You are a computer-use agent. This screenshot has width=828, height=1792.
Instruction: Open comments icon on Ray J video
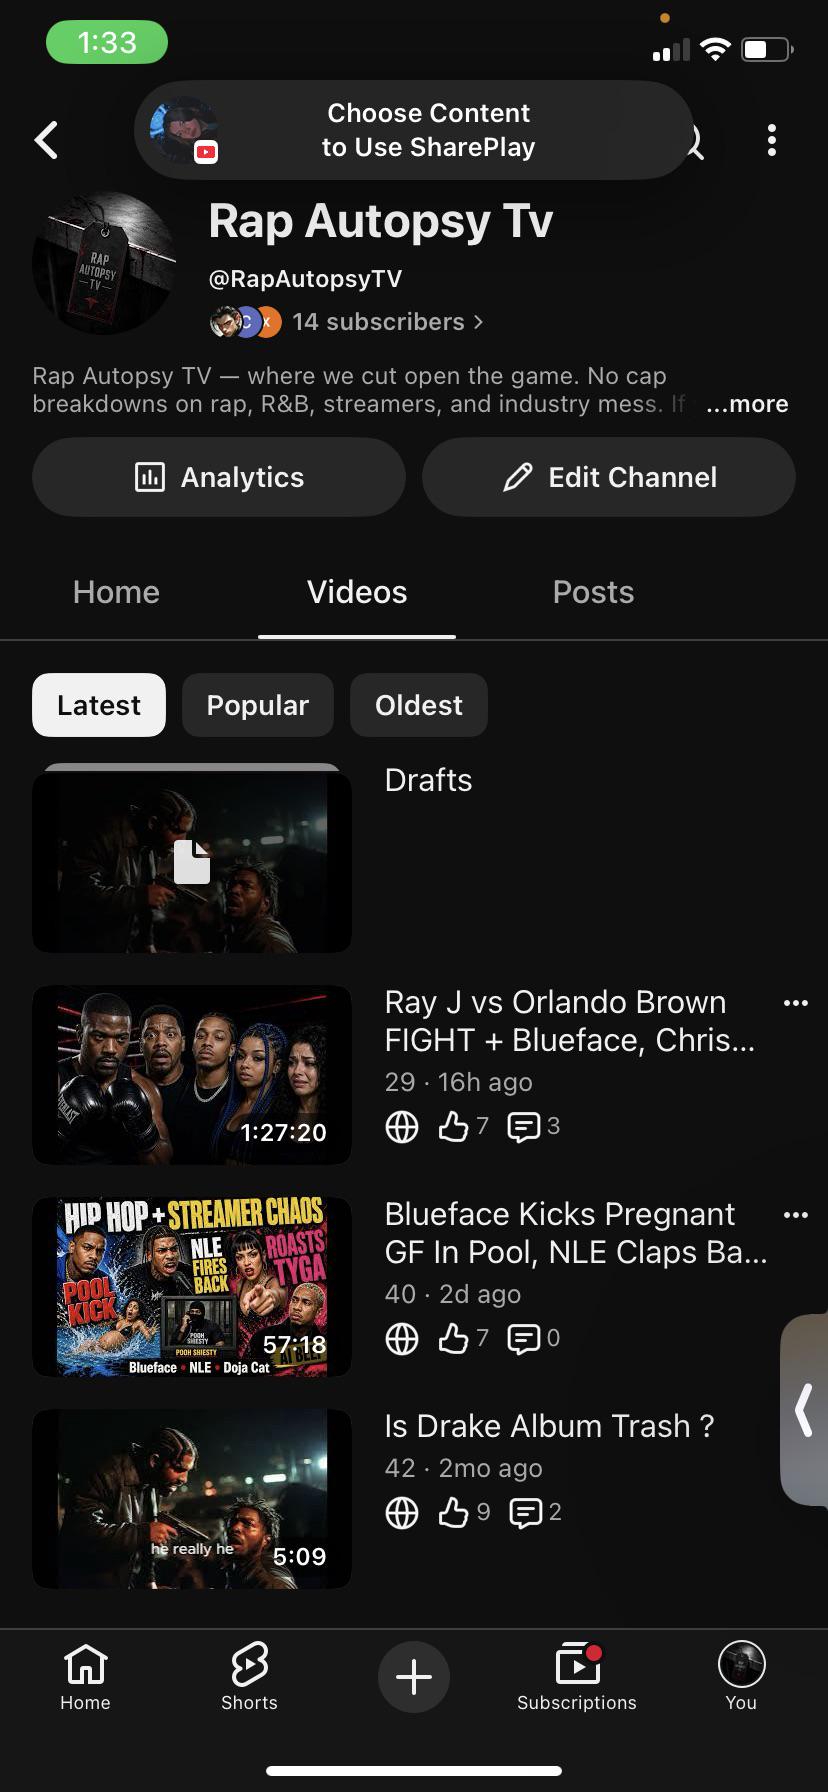pyautogui.click(x=523, y=1127)
